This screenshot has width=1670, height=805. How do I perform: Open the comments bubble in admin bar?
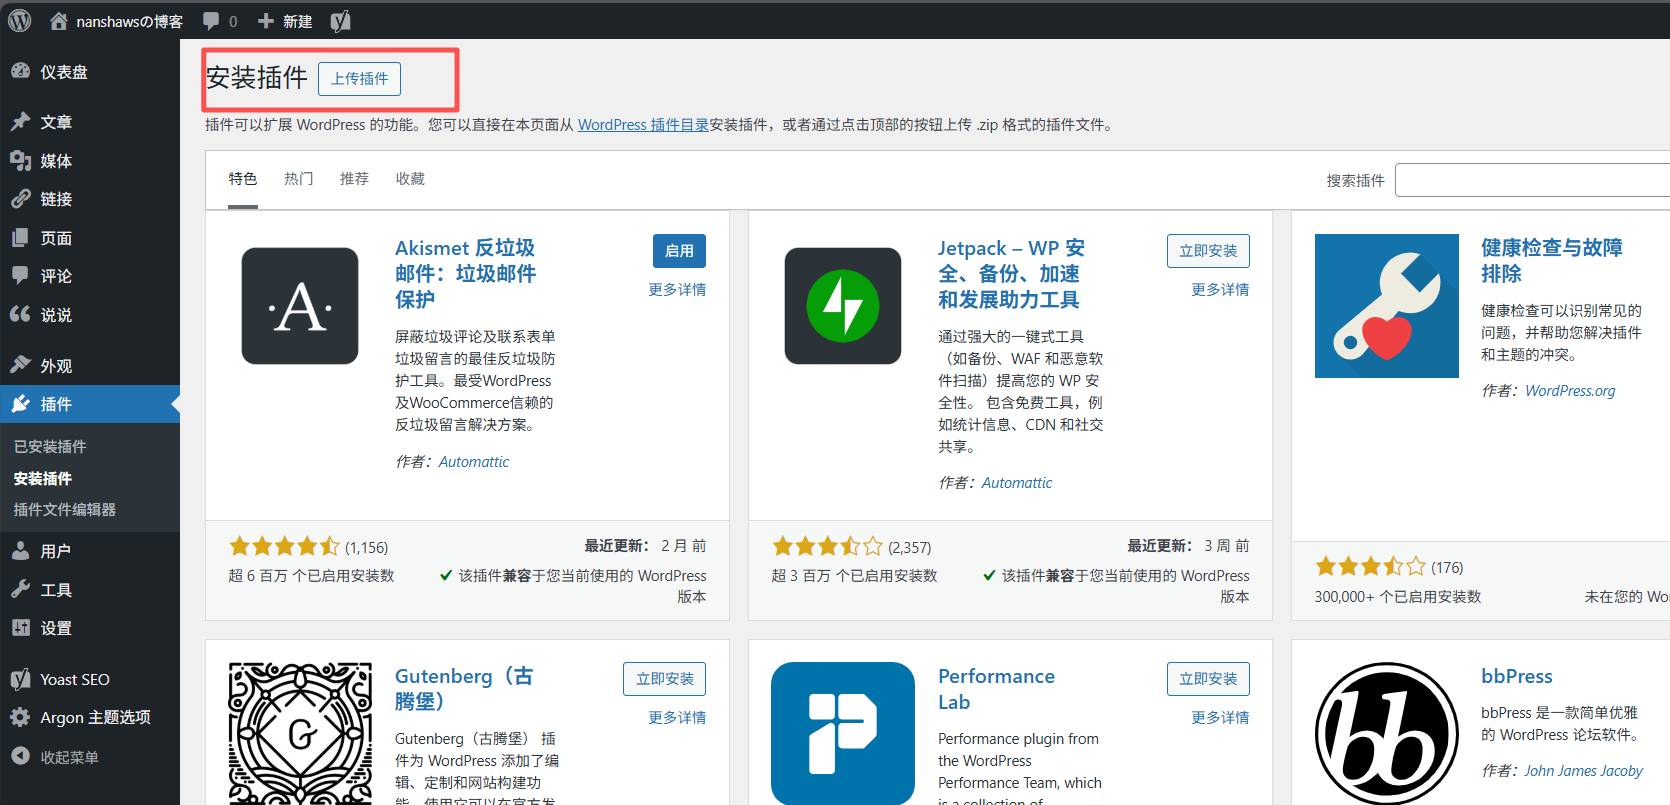tap(211, 21)
